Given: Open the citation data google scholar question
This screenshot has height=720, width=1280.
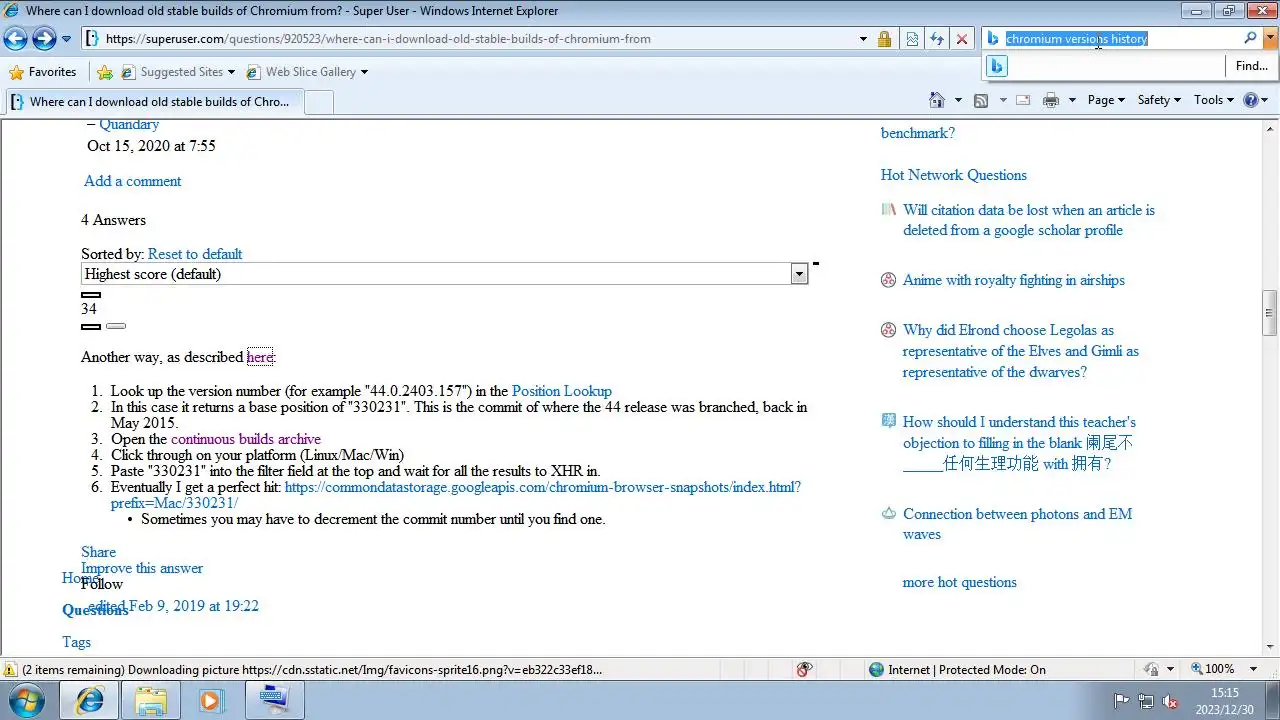Looking at the screenshot, I should click(1029, 220).
